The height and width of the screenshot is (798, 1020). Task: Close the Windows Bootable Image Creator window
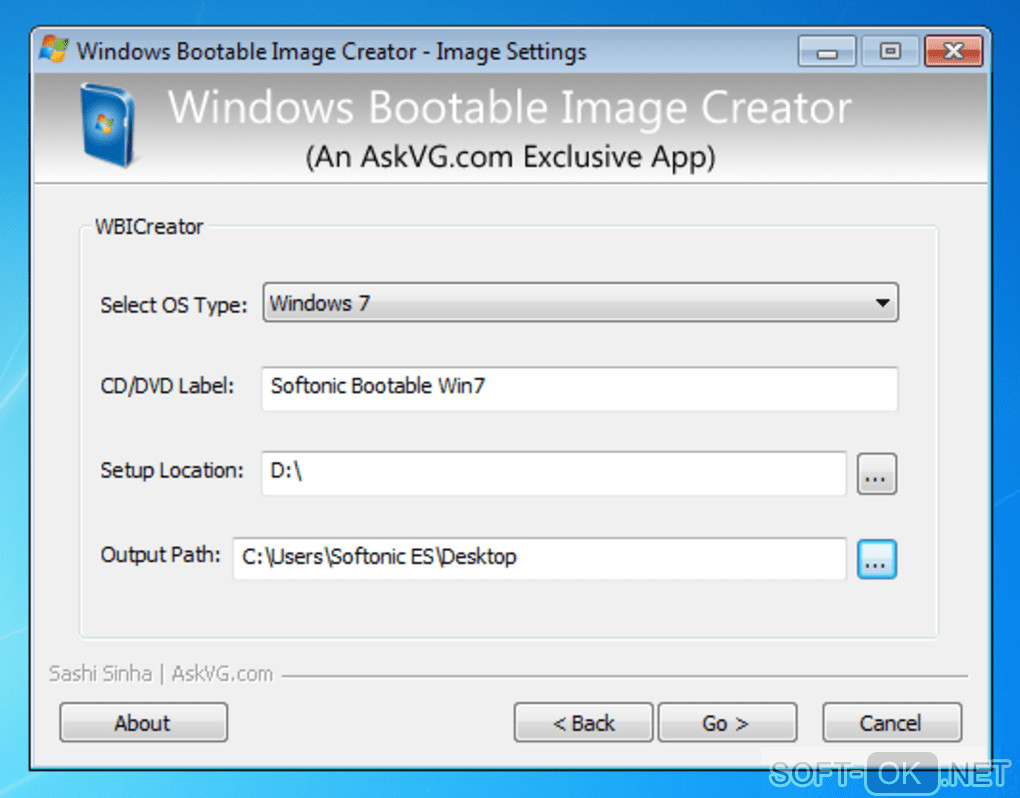[x=953, y=51]
